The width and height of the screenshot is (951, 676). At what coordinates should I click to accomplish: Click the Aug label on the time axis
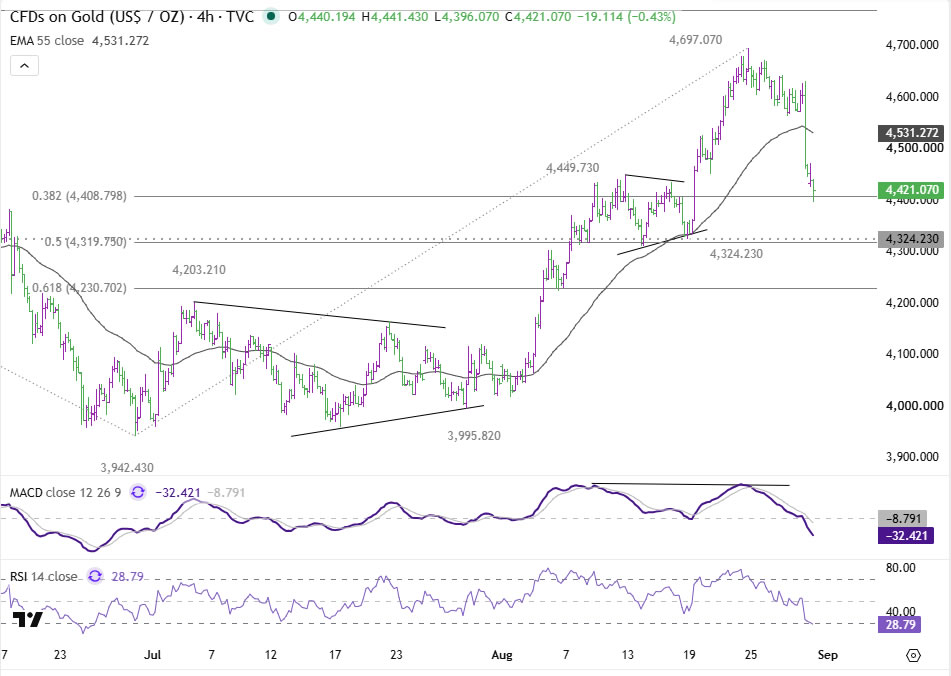[x=502, y=655]
